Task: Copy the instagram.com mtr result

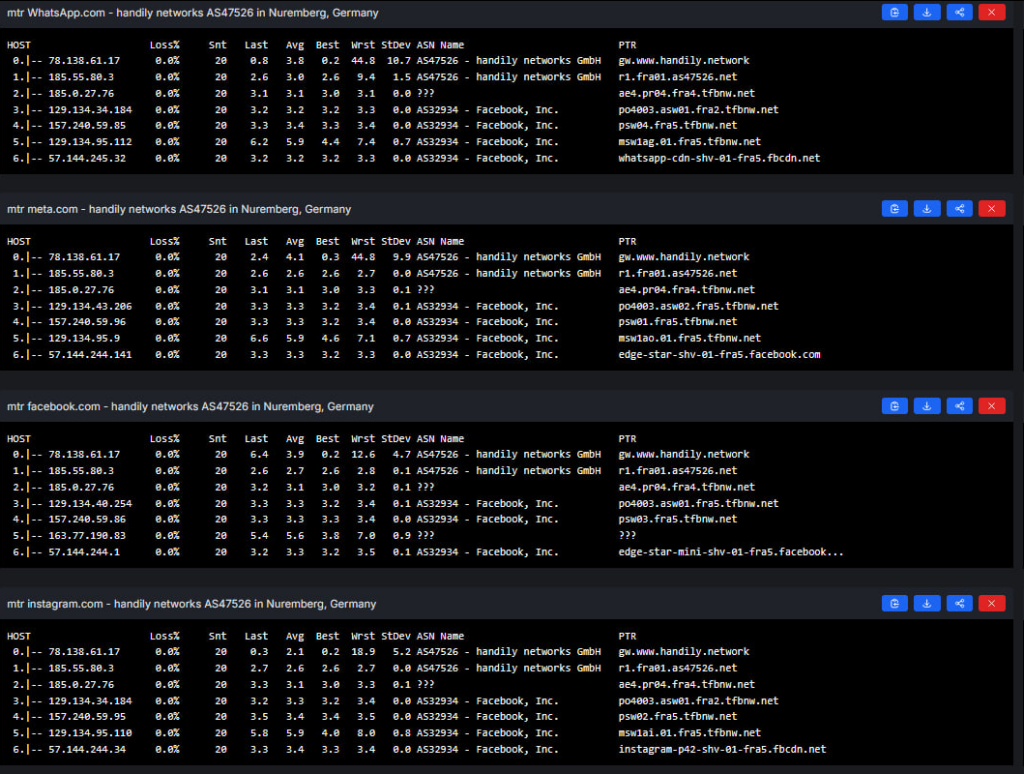Action: point(894,604)
